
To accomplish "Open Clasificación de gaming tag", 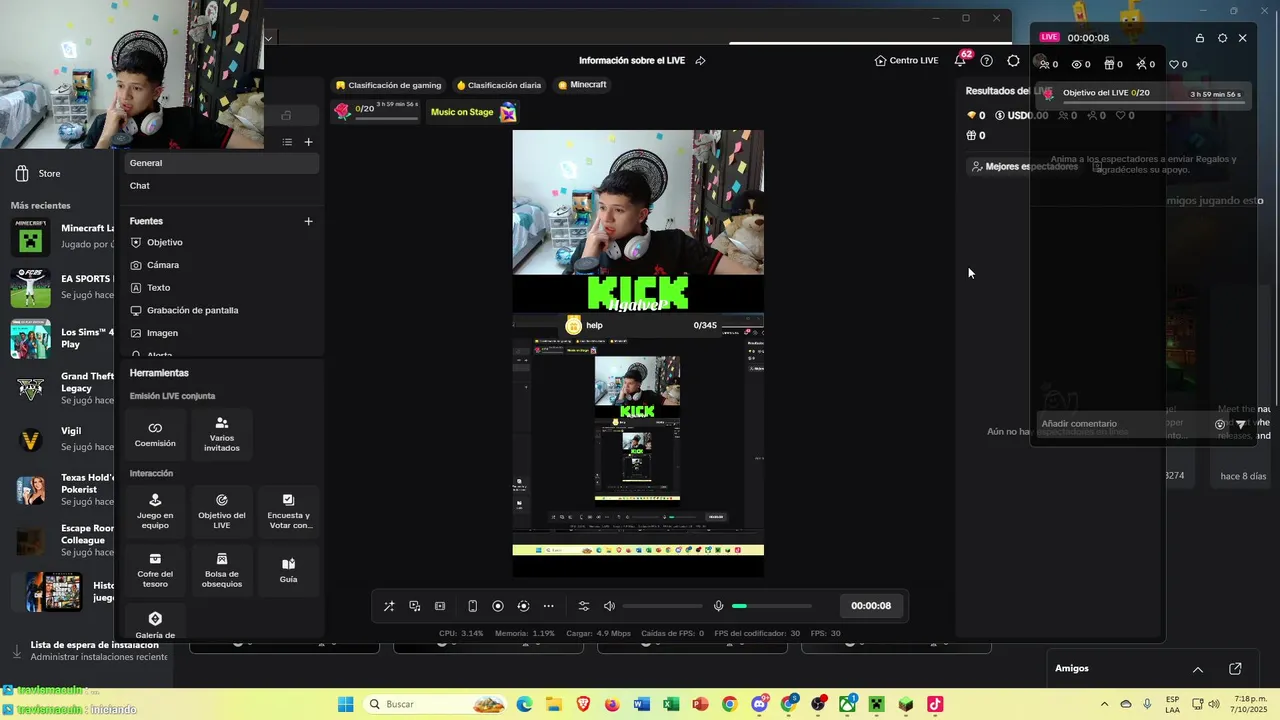I will (388, 85).
